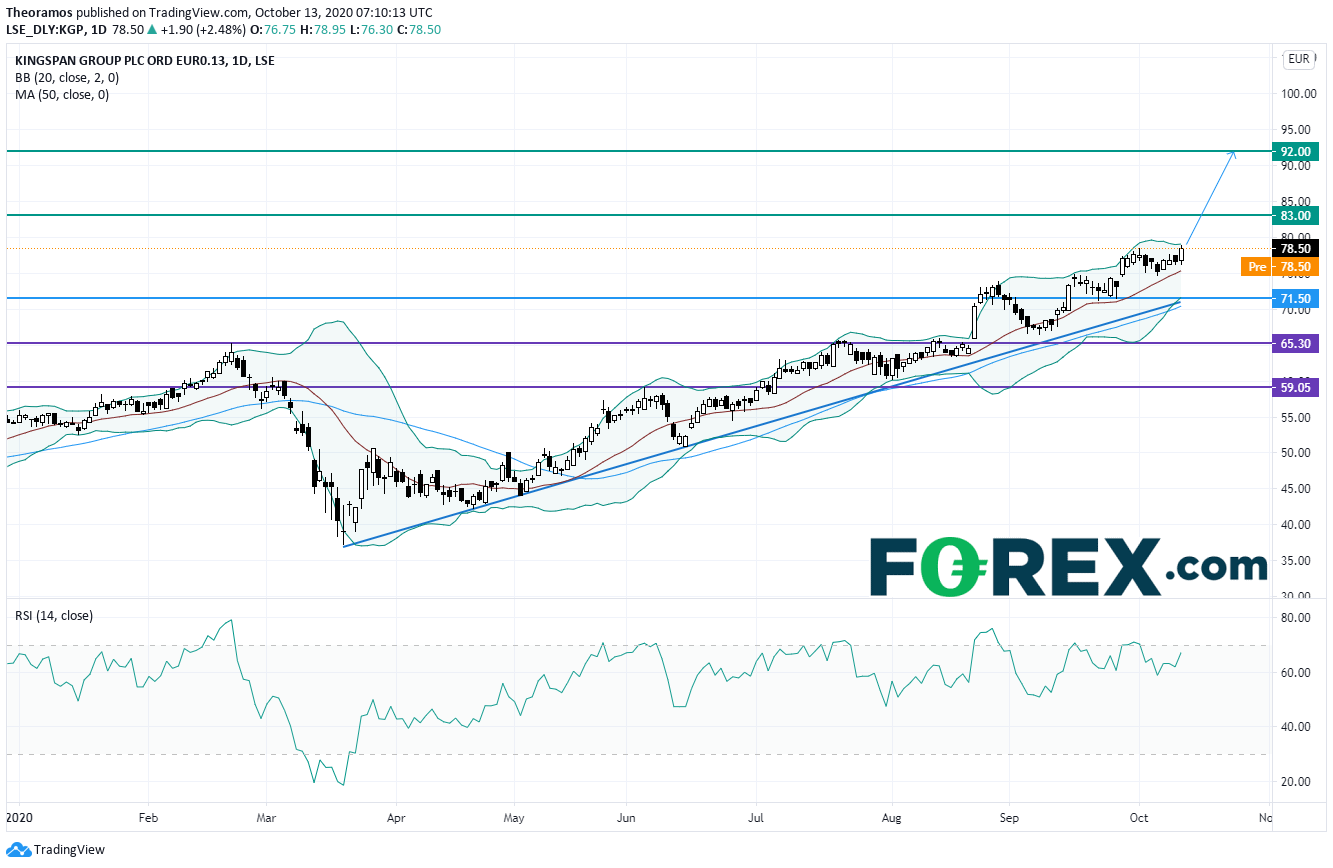Click the 2020 label on time axis
Screen dimensions: 1333x868
click(x=19, y=818)
